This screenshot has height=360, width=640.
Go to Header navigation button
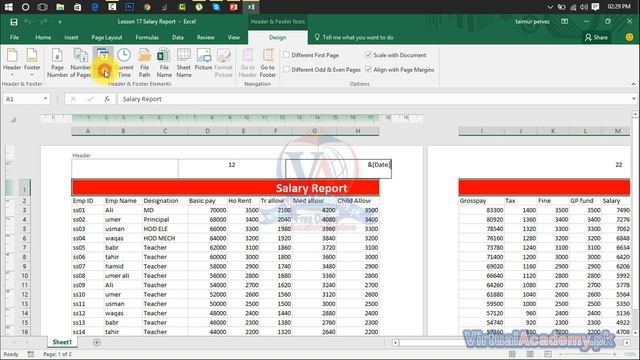pos(247,63)
